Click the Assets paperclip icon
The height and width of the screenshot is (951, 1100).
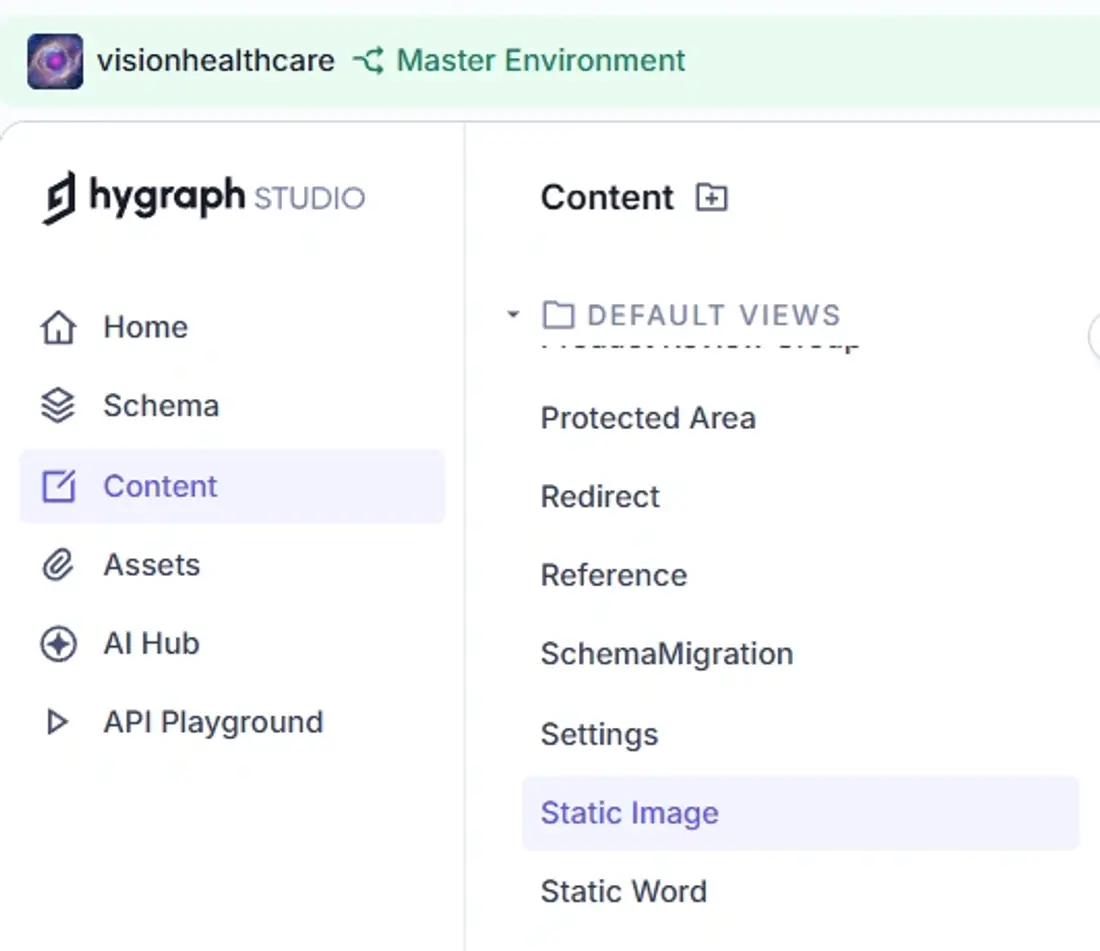click(58, 565)
